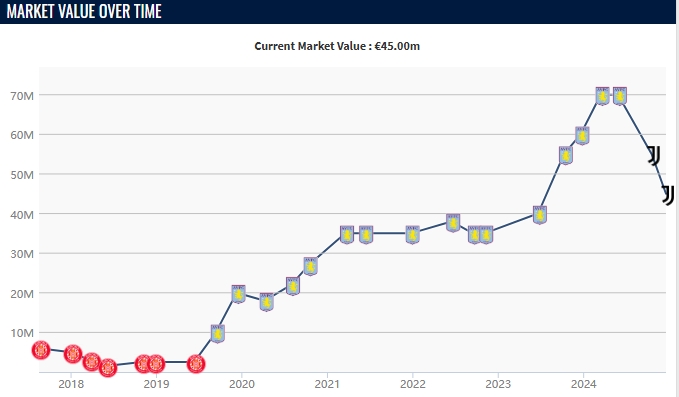Select the lowest red crest marker in mid-2018
Viewport: 679px width, 397px height.
coord(108,368)
